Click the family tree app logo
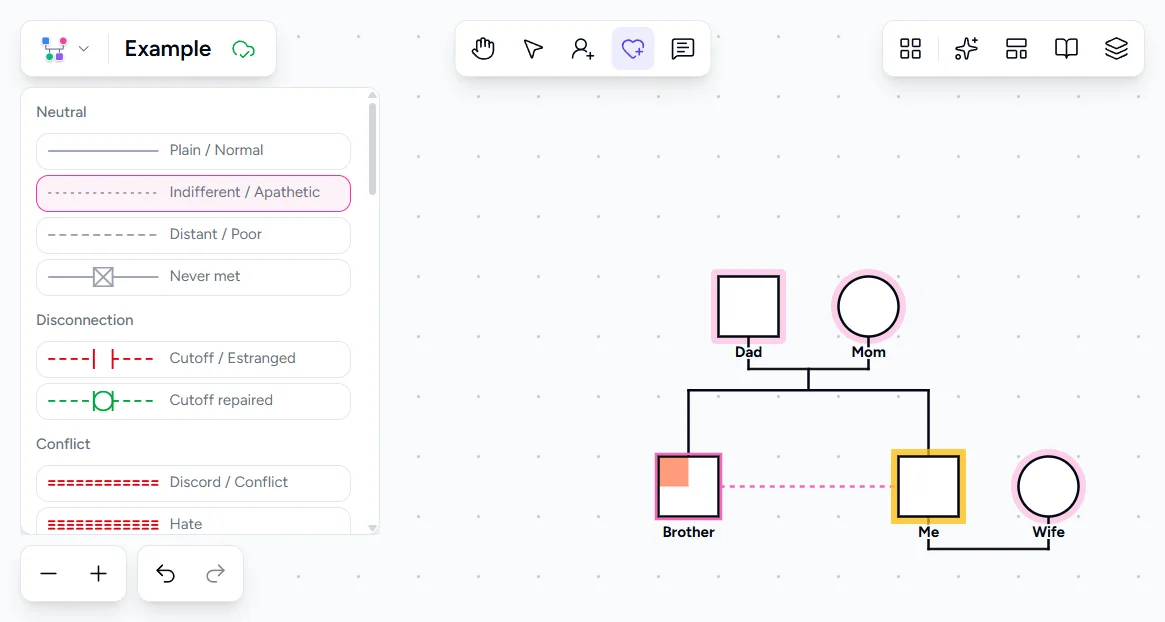1165x622 pixels. point(54,49)
